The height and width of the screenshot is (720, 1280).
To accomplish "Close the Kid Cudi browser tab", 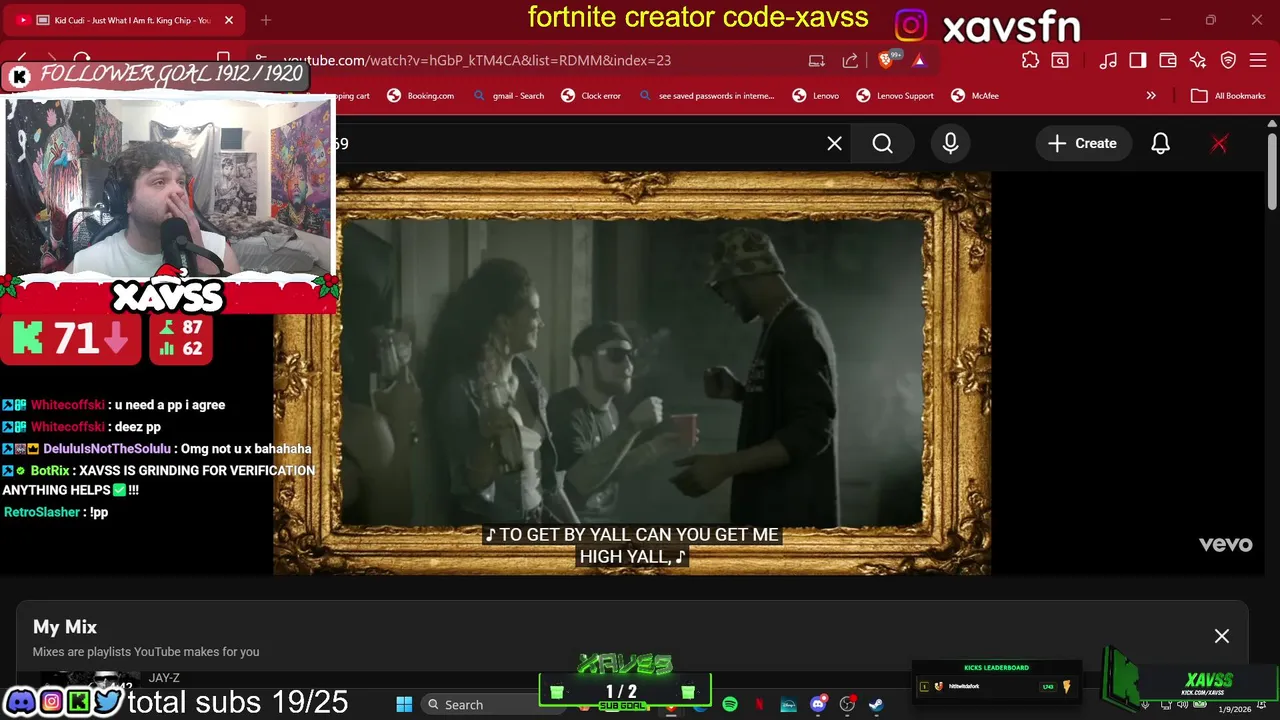I will [229, 20].
